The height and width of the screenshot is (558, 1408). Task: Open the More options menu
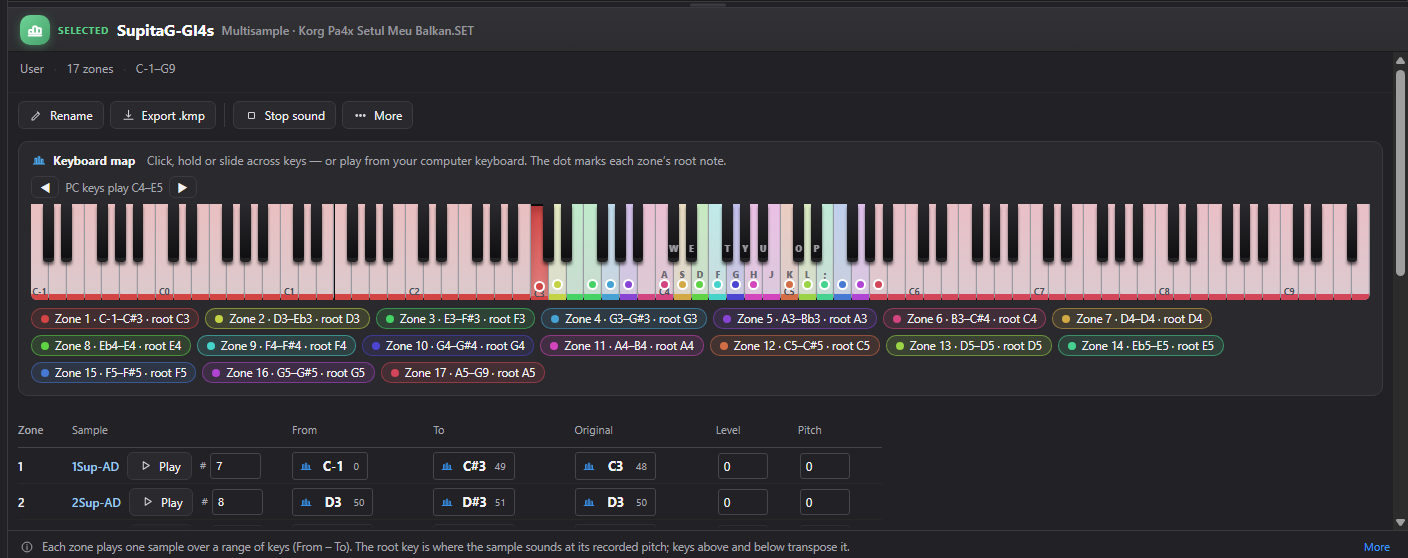pyautogui.click(x=377, y=115)
